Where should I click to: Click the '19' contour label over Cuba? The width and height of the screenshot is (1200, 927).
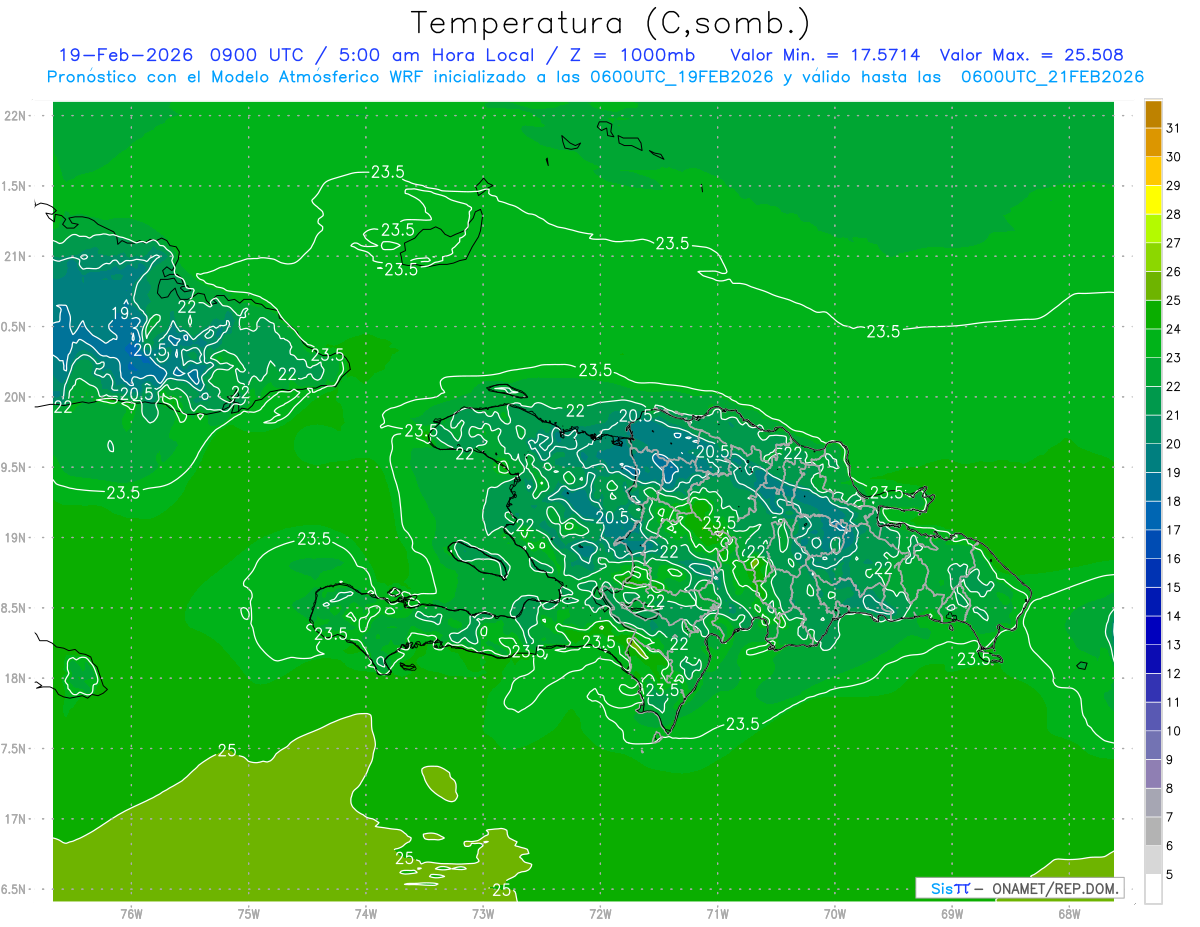point(119,314)
